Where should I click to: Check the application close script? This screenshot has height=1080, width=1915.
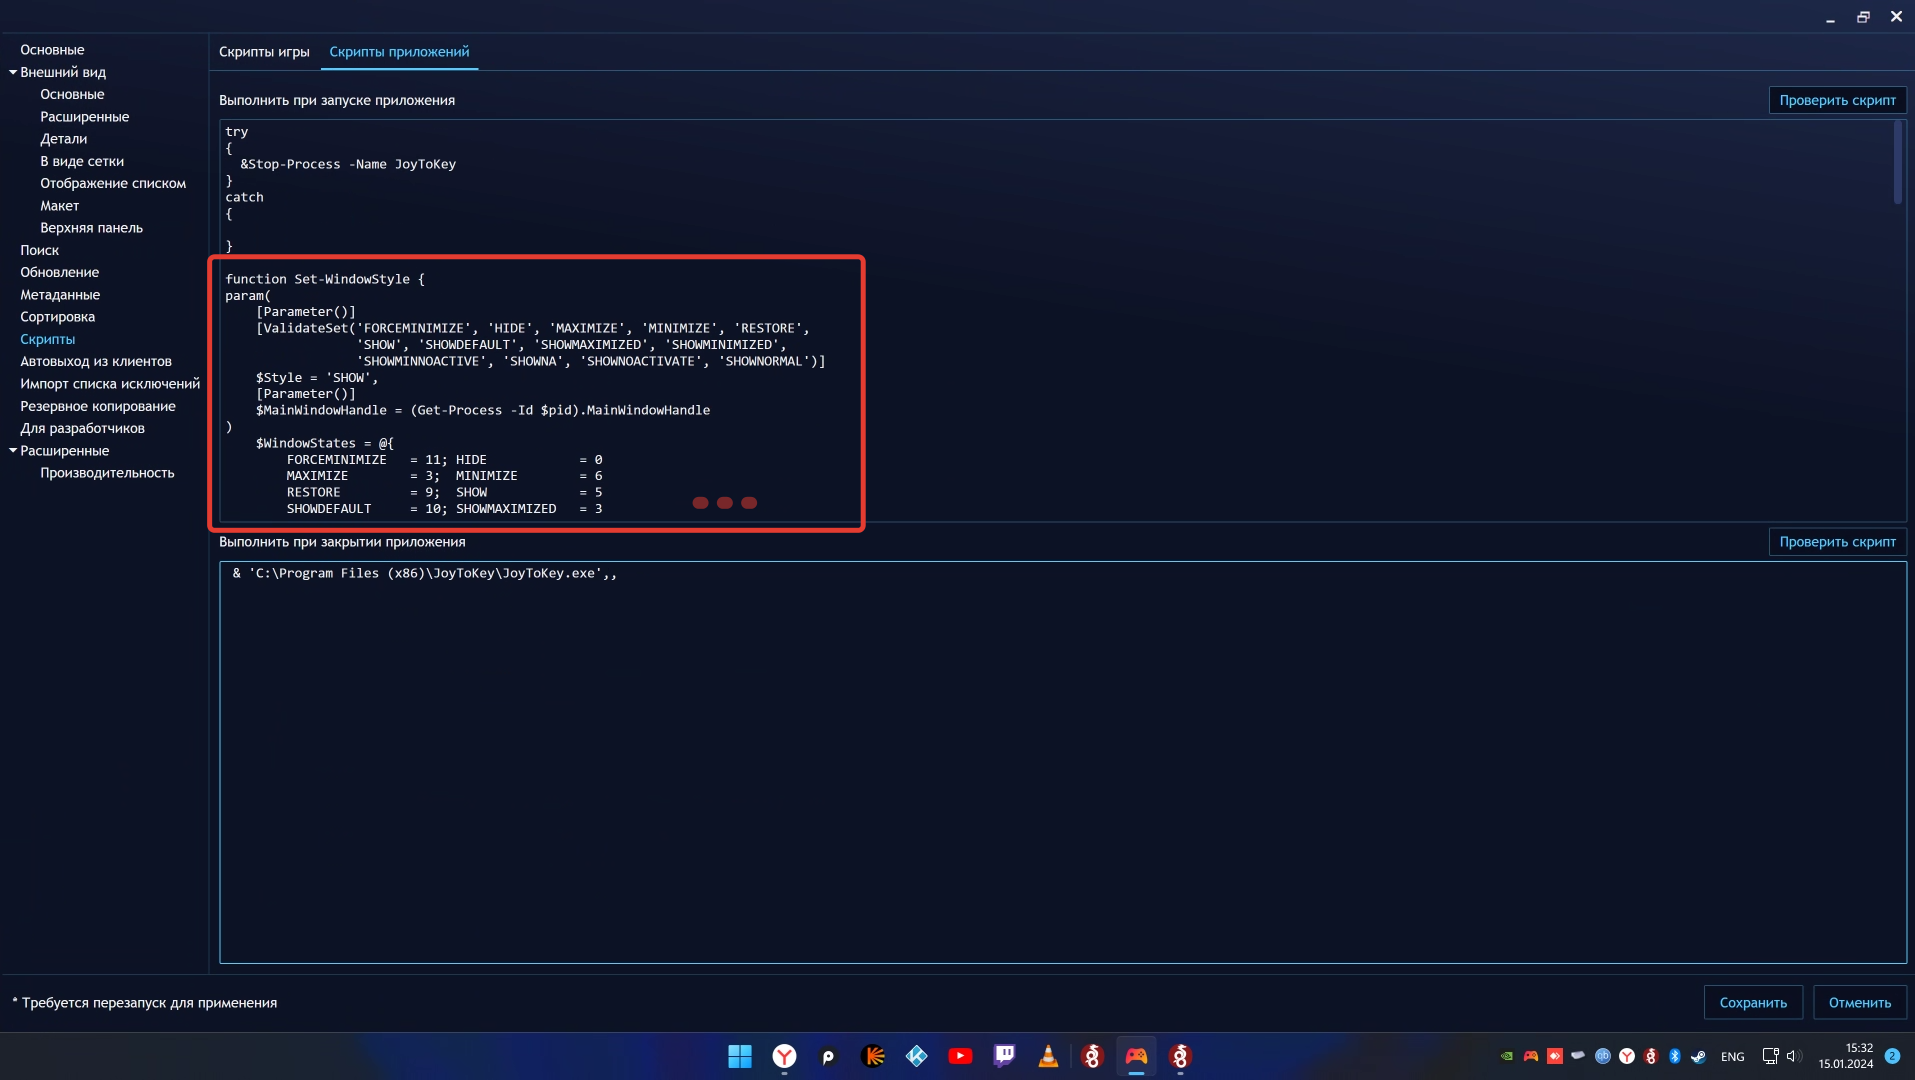click(1837, 542)
